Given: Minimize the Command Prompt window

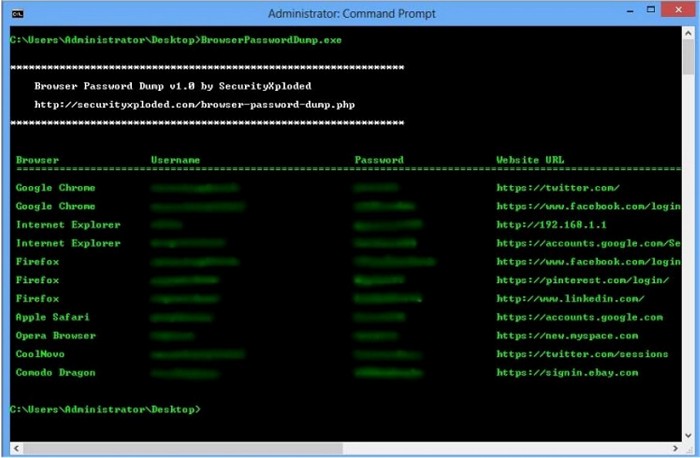Looking at the screenshot, I should click(630, 11).
